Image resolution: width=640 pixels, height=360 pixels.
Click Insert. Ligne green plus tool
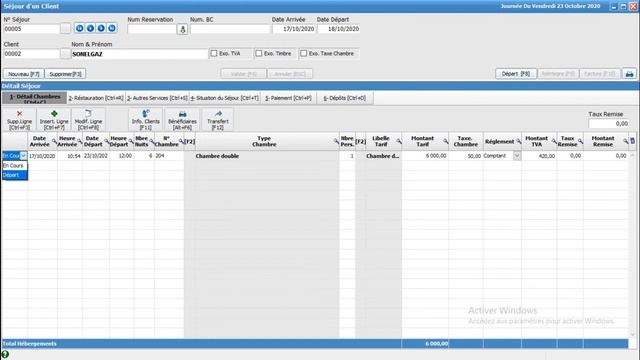click(x=54, y=120)
